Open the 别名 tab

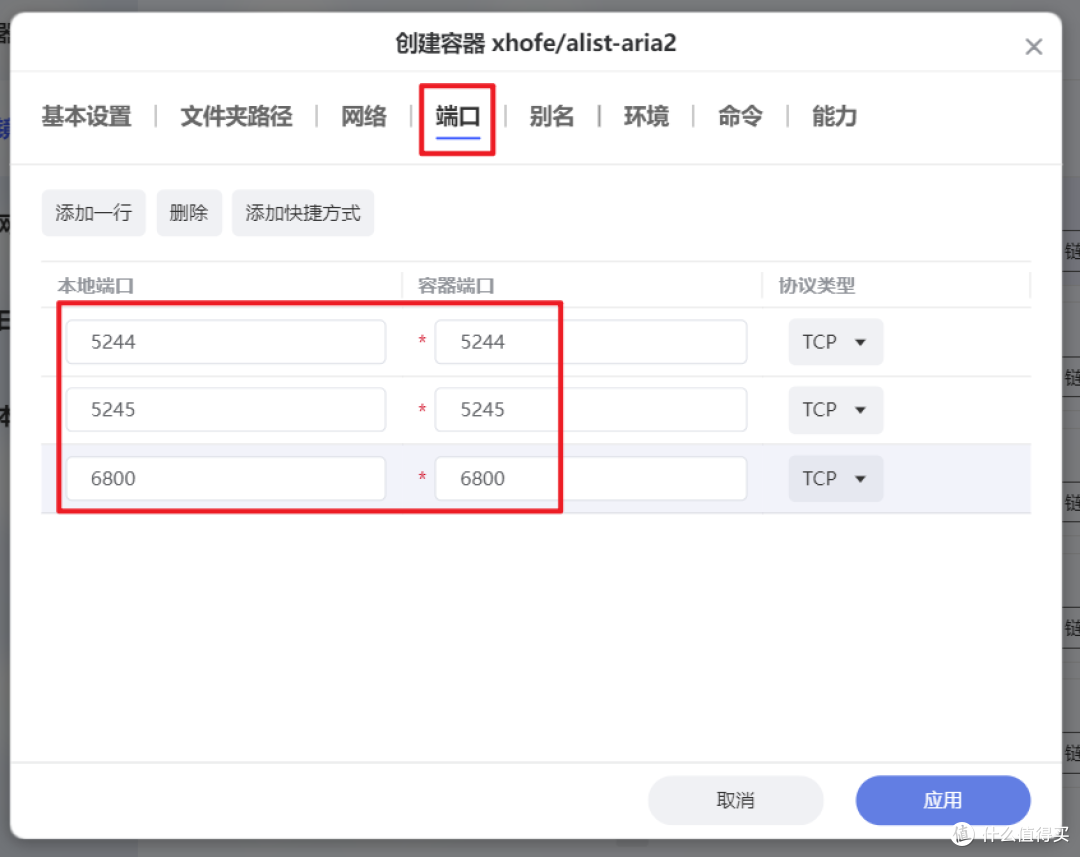point(552,116)
